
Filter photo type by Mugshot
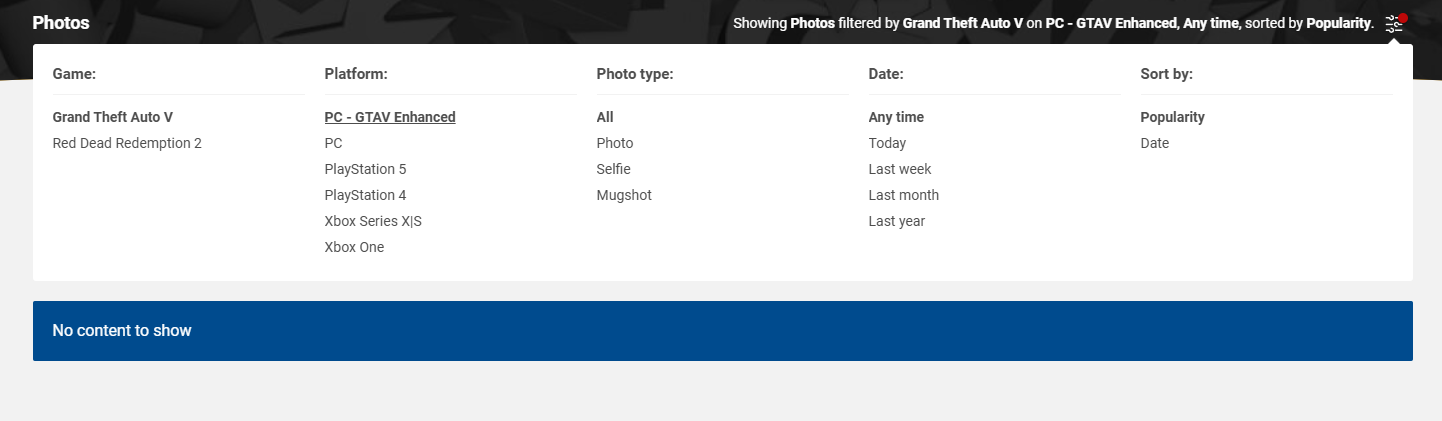(x=624, y=195)
